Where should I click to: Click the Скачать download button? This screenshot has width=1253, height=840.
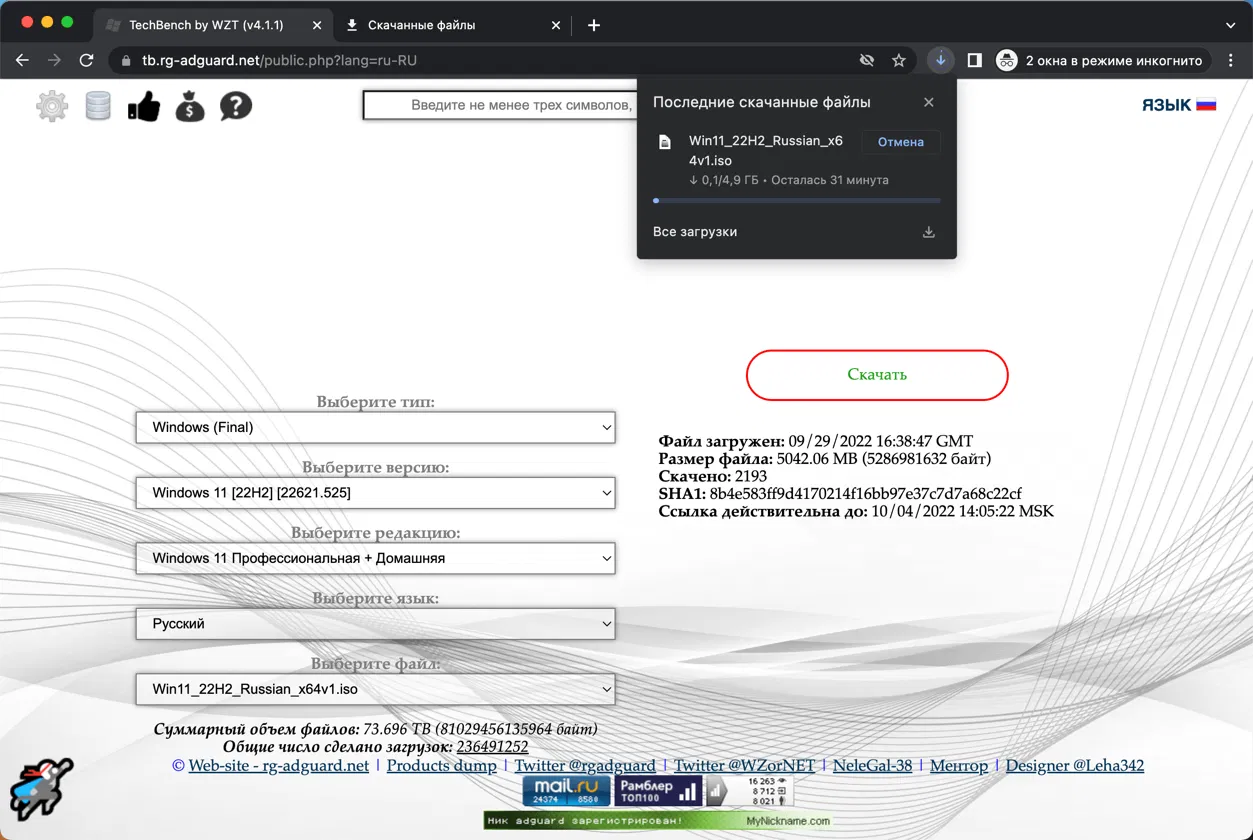(877, 375)
